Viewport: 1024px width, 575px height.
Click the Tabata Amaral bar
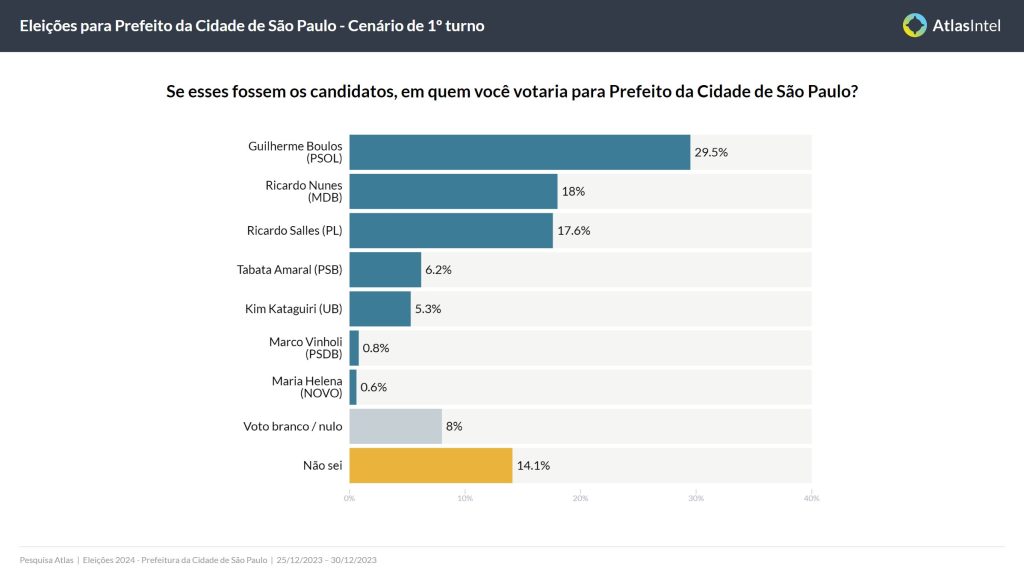pos(385,270)
